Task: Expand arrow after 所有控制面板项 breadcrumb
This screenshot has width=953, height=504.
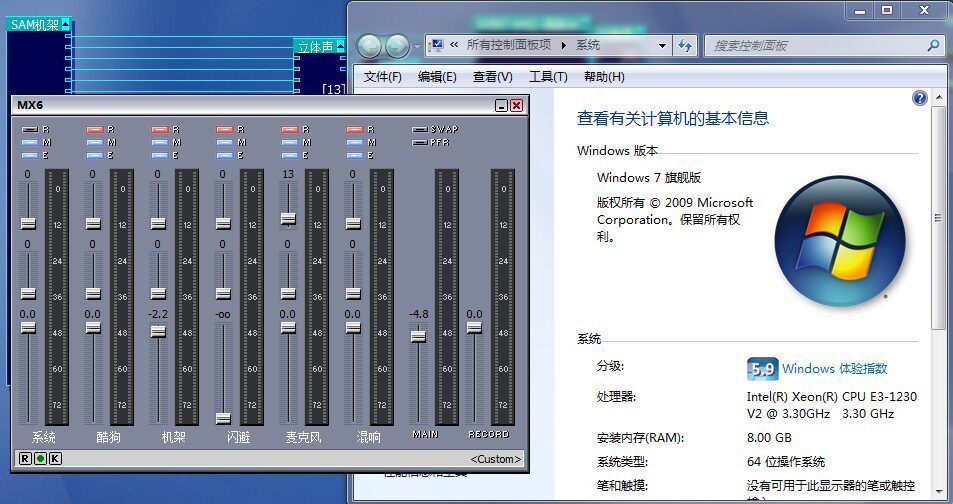Action: click(563, 46)
